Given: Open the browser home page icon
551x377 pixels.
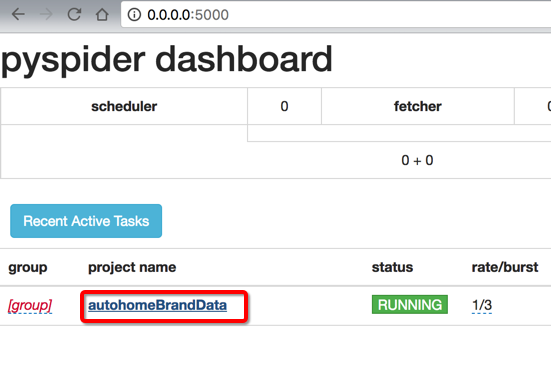Looking at the screenshot, I should point(102,14).
